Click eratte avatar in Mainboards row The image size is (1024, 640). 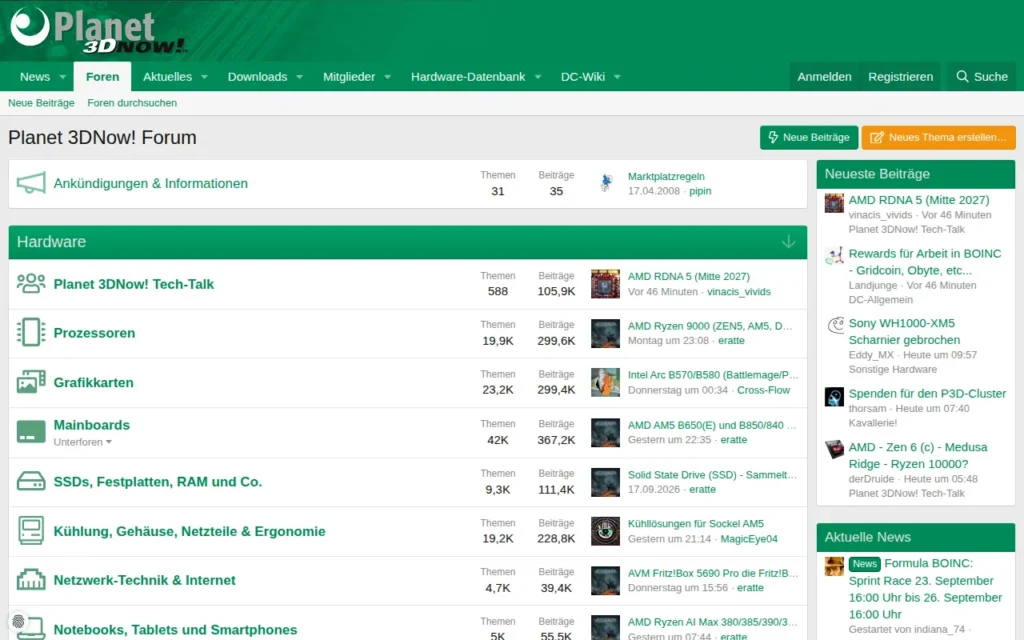[x=605, y=432]
